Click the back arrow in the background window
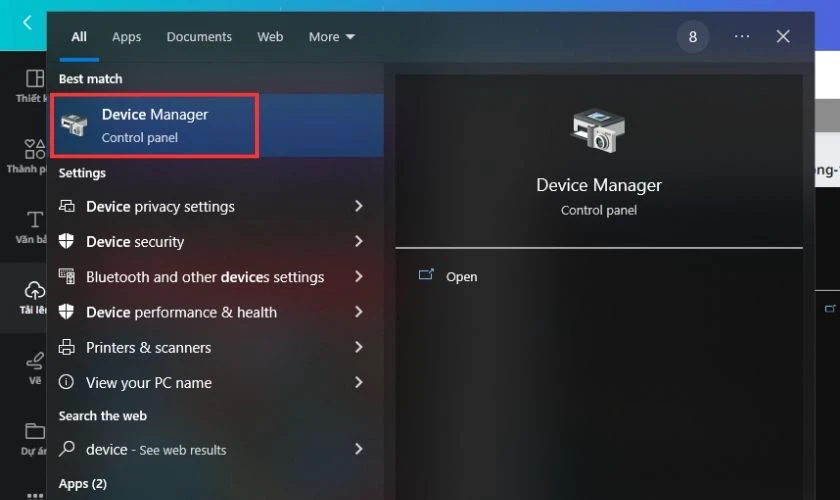 click(x=27, y=23)
